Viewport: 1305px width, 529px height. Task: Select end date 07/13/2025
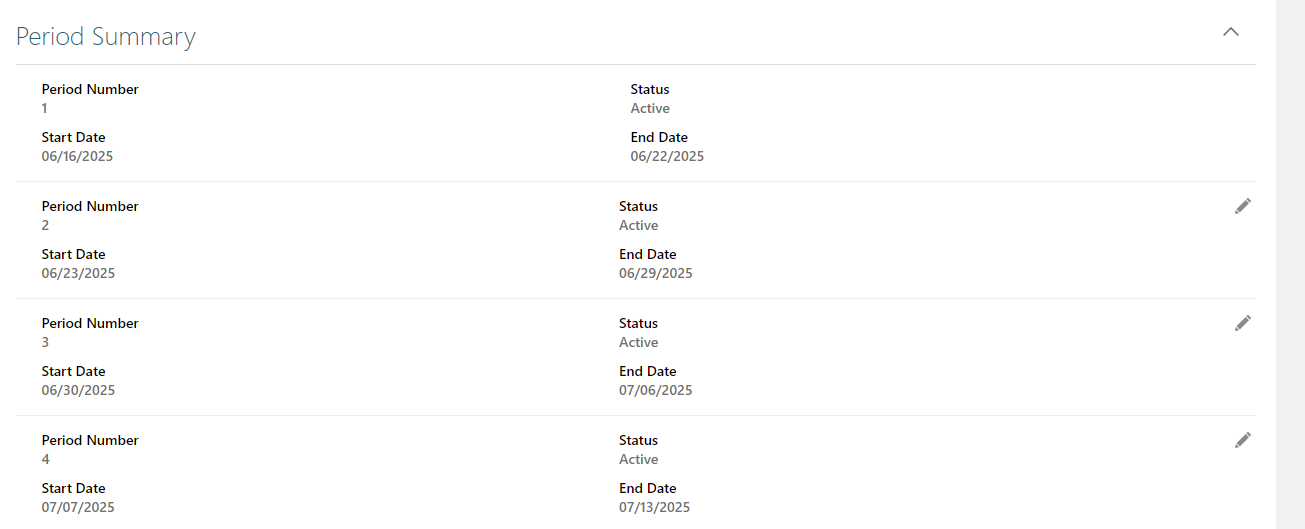[x=655, y=507]
